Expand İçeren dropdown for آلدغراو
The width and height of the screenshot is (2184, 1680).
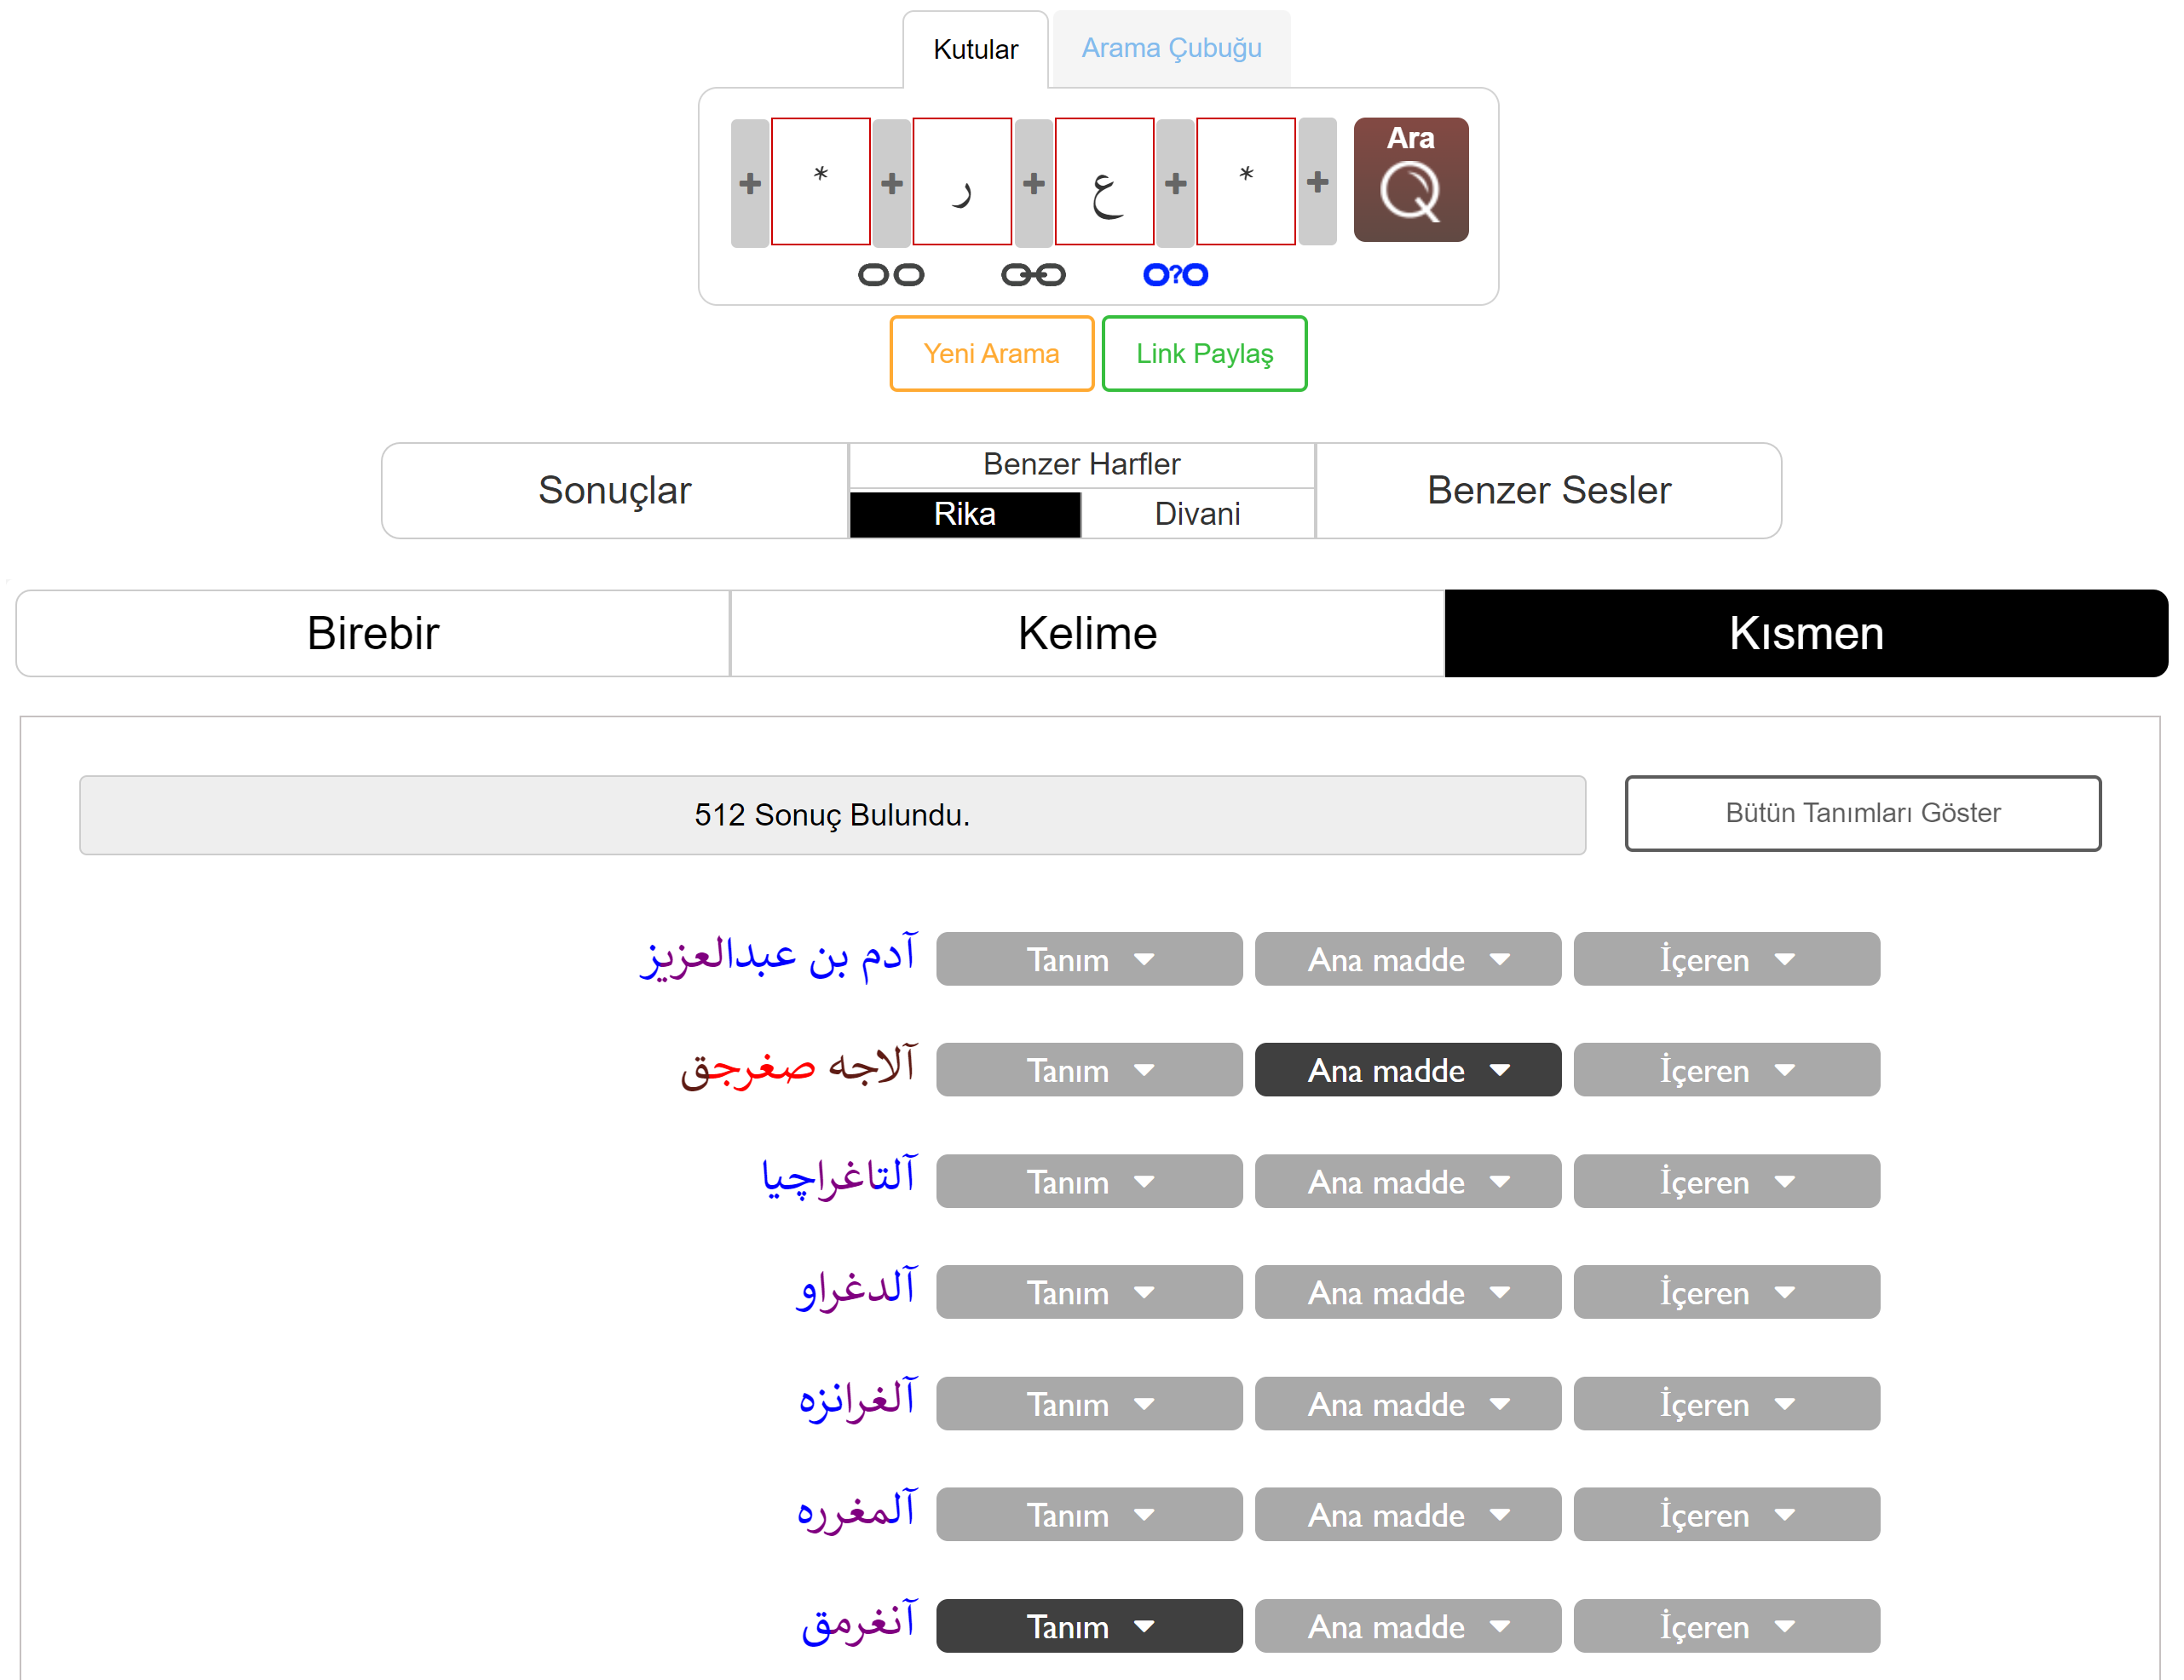click(1726, 1293)
